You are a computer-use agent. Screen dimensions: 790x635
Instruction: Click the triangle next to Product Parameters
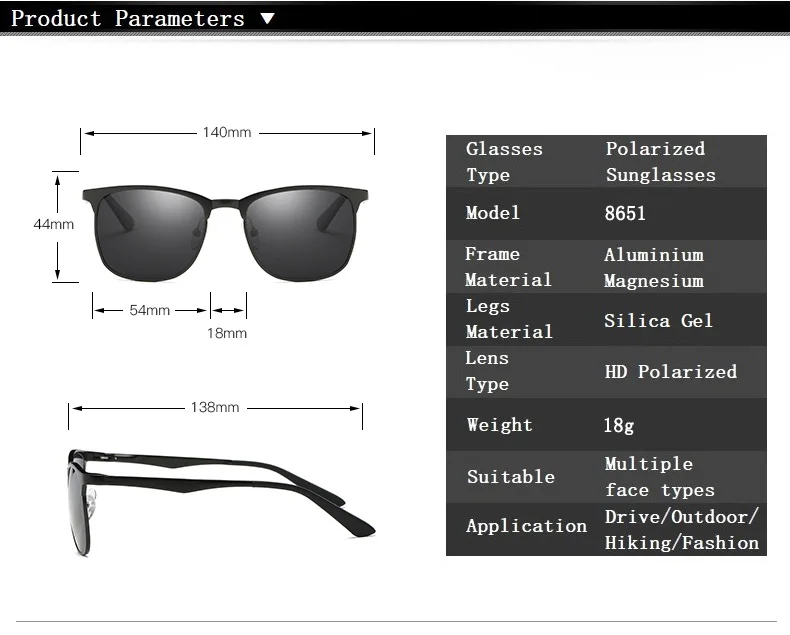268,19
